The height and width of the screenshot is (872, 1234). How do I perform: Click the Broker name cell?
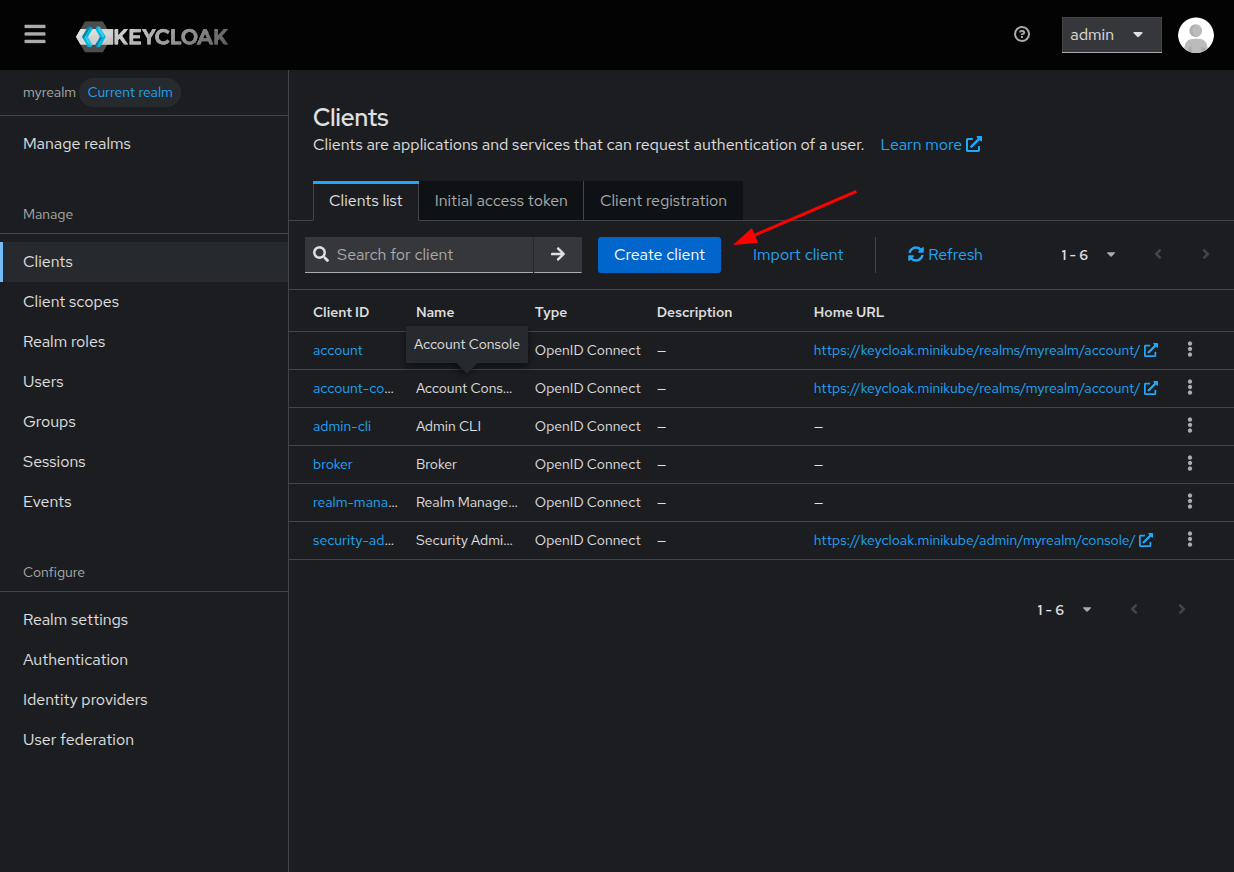[x=436, y=464]
